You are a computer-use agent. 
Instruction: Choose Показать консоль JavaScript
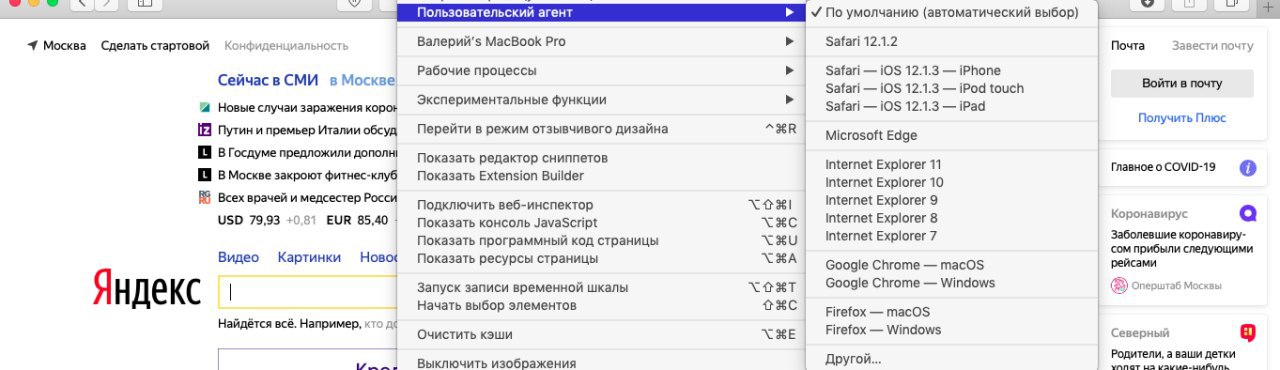click(601, 223)
